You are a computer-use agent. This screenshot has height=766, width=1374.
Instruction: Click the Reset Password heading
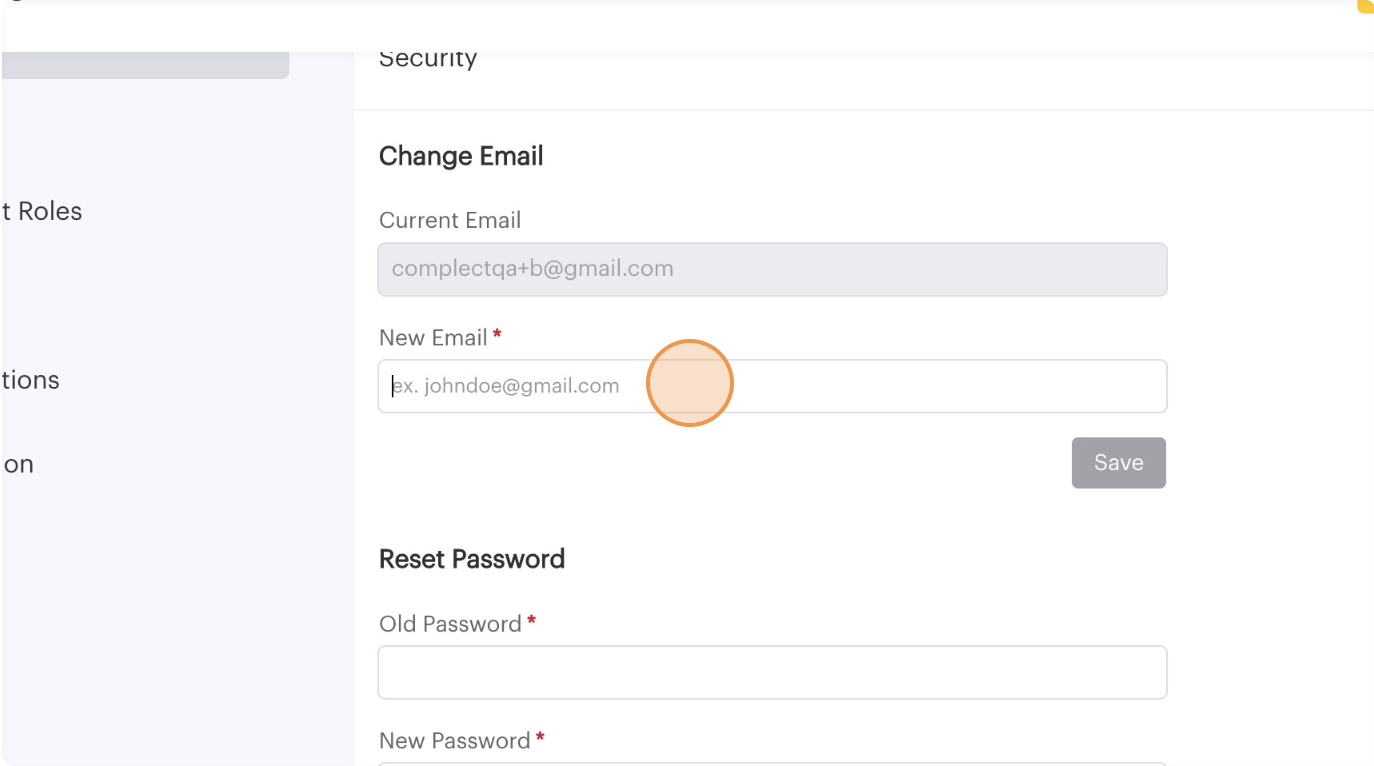point(471,559)
